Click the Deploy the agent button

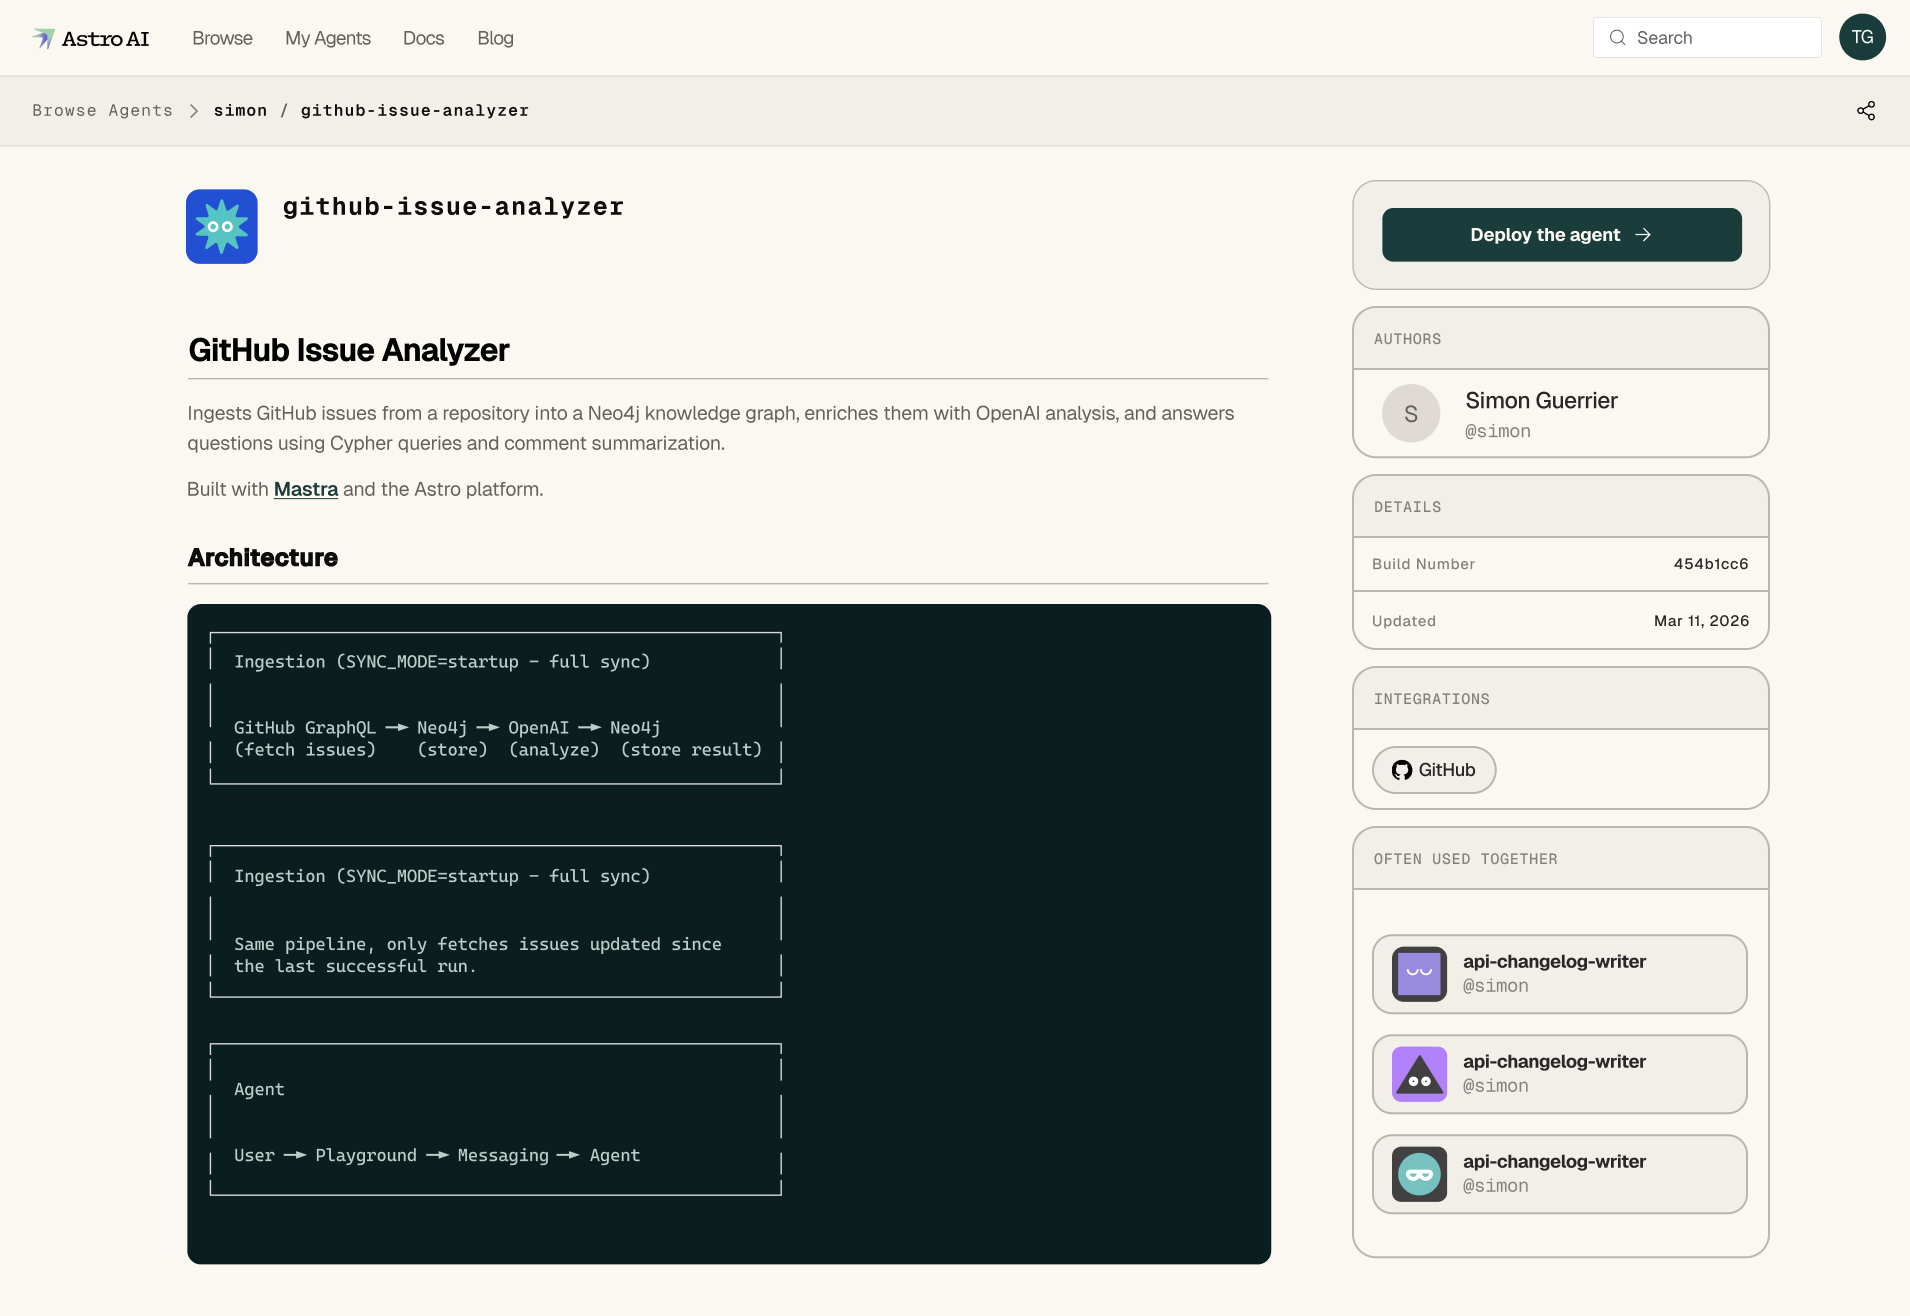[x=1561, y=235]
